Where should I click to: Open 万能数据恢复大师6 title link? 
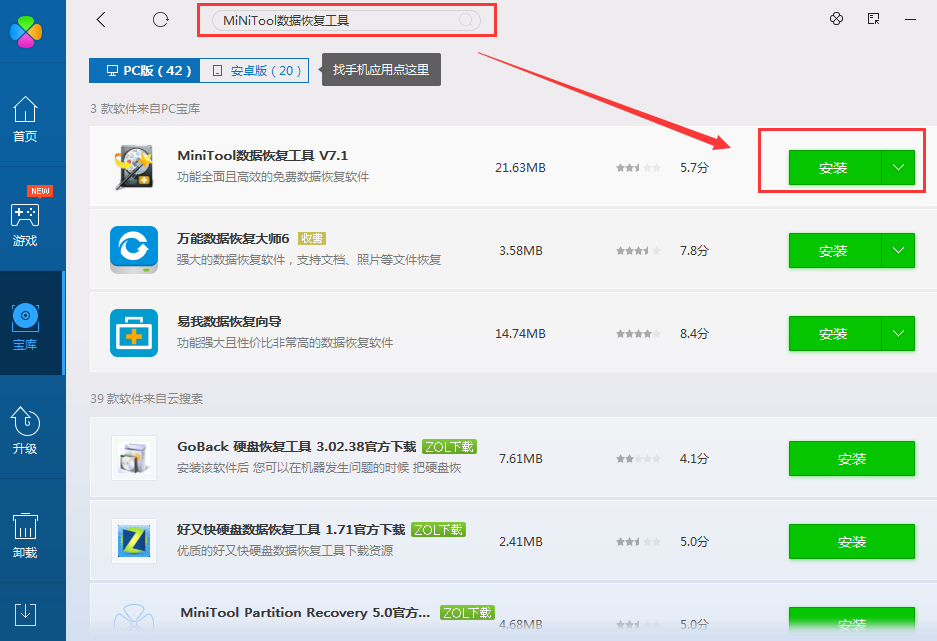click(233, 238)
